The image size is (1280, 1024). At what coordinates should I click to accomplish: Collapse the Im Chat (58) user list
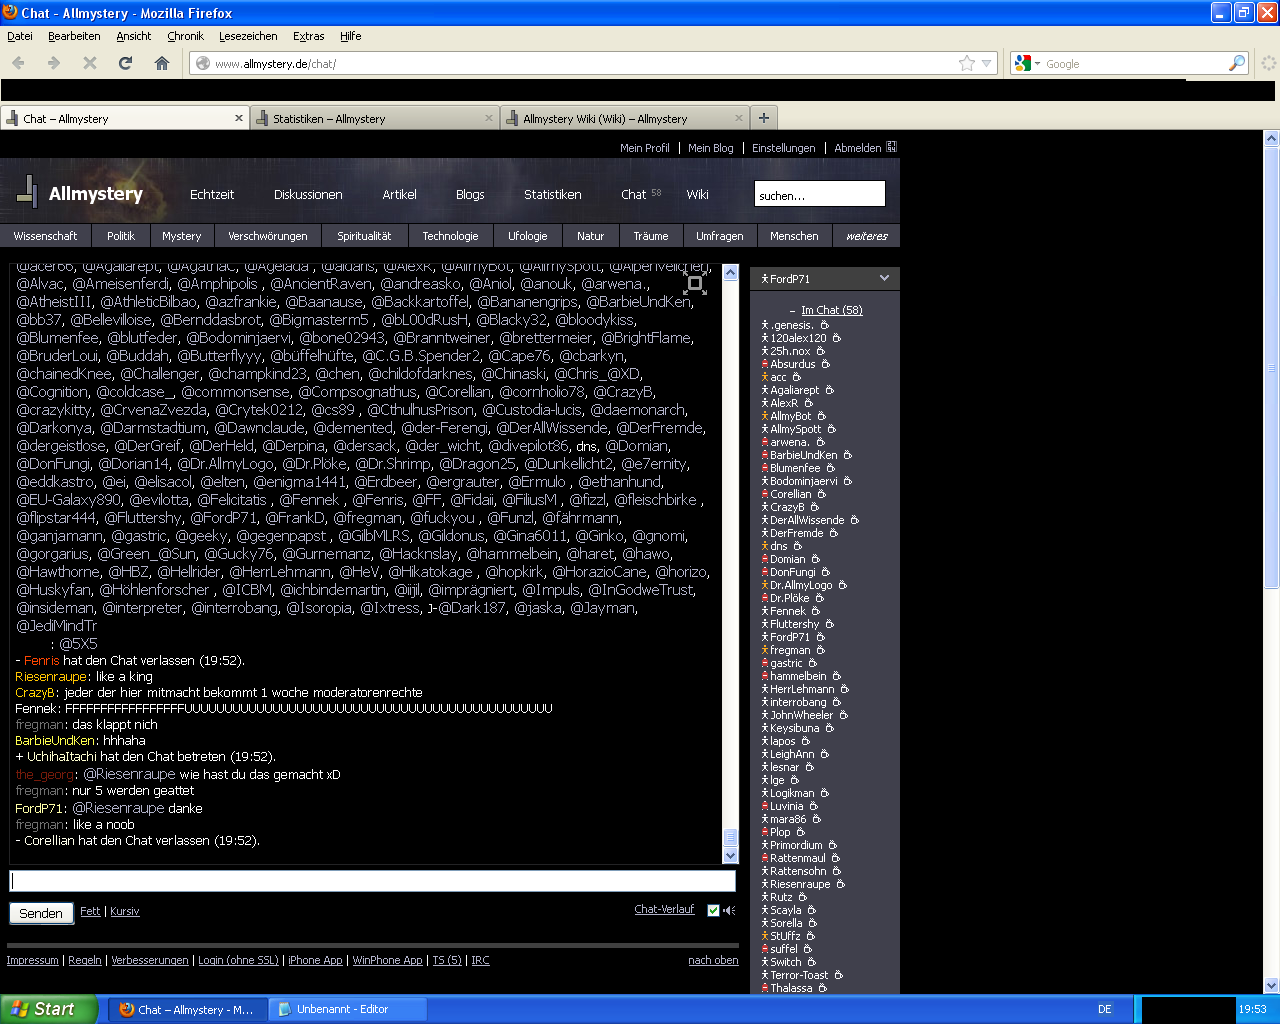tap(792, 311)
